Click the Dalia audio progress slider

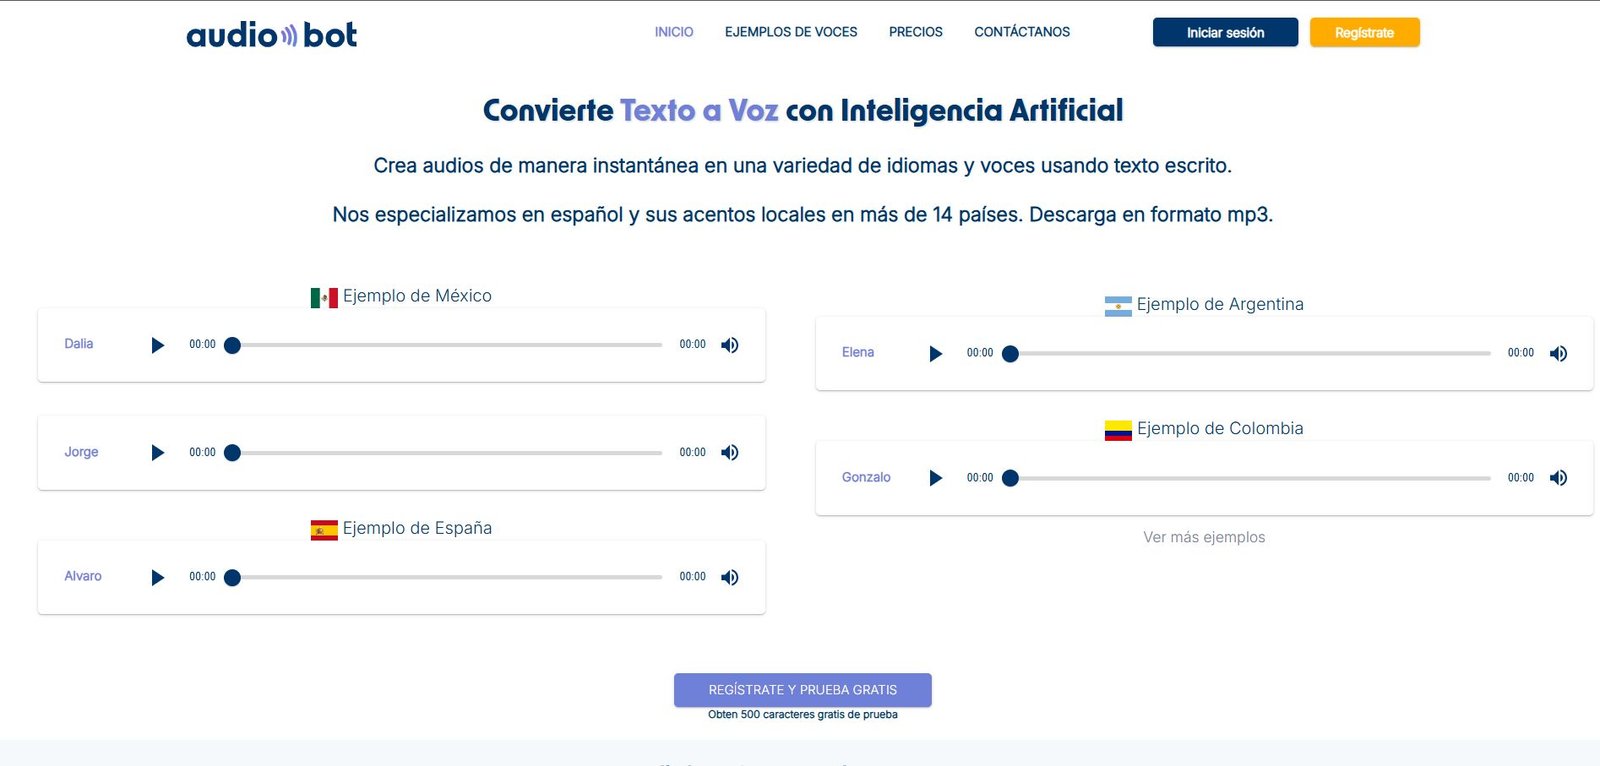(x=447, y=345)
